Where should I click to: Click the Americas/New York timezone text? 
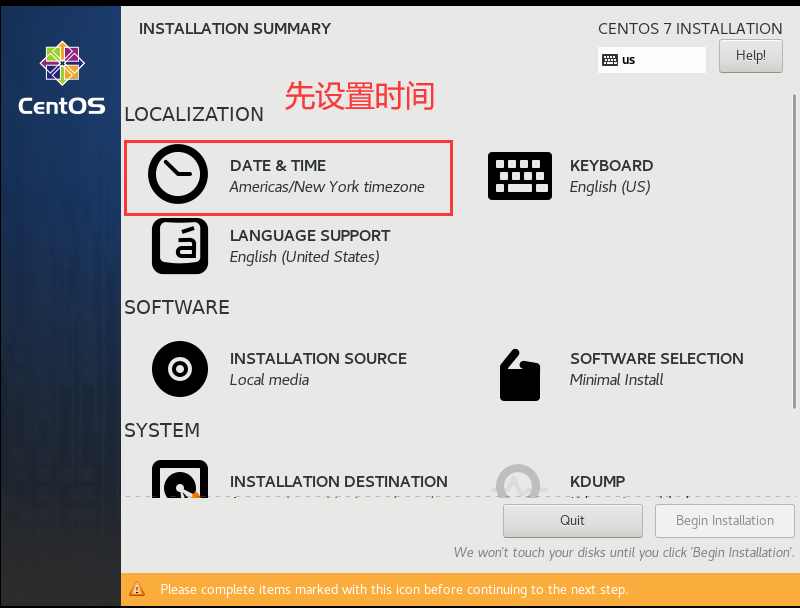(327, 187)
